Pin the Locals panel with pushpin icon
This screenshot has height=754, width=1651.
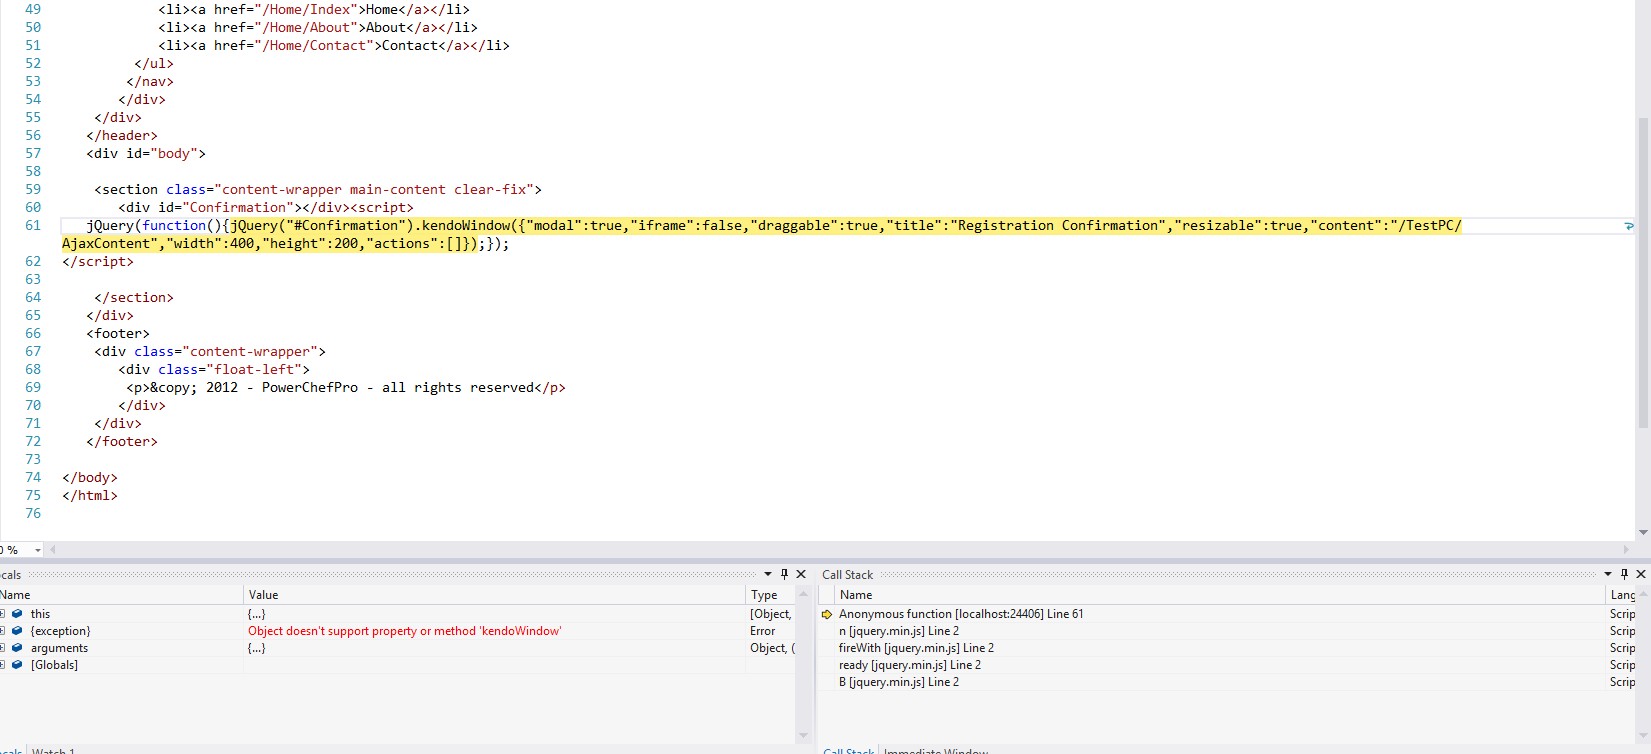click(784, 574)
